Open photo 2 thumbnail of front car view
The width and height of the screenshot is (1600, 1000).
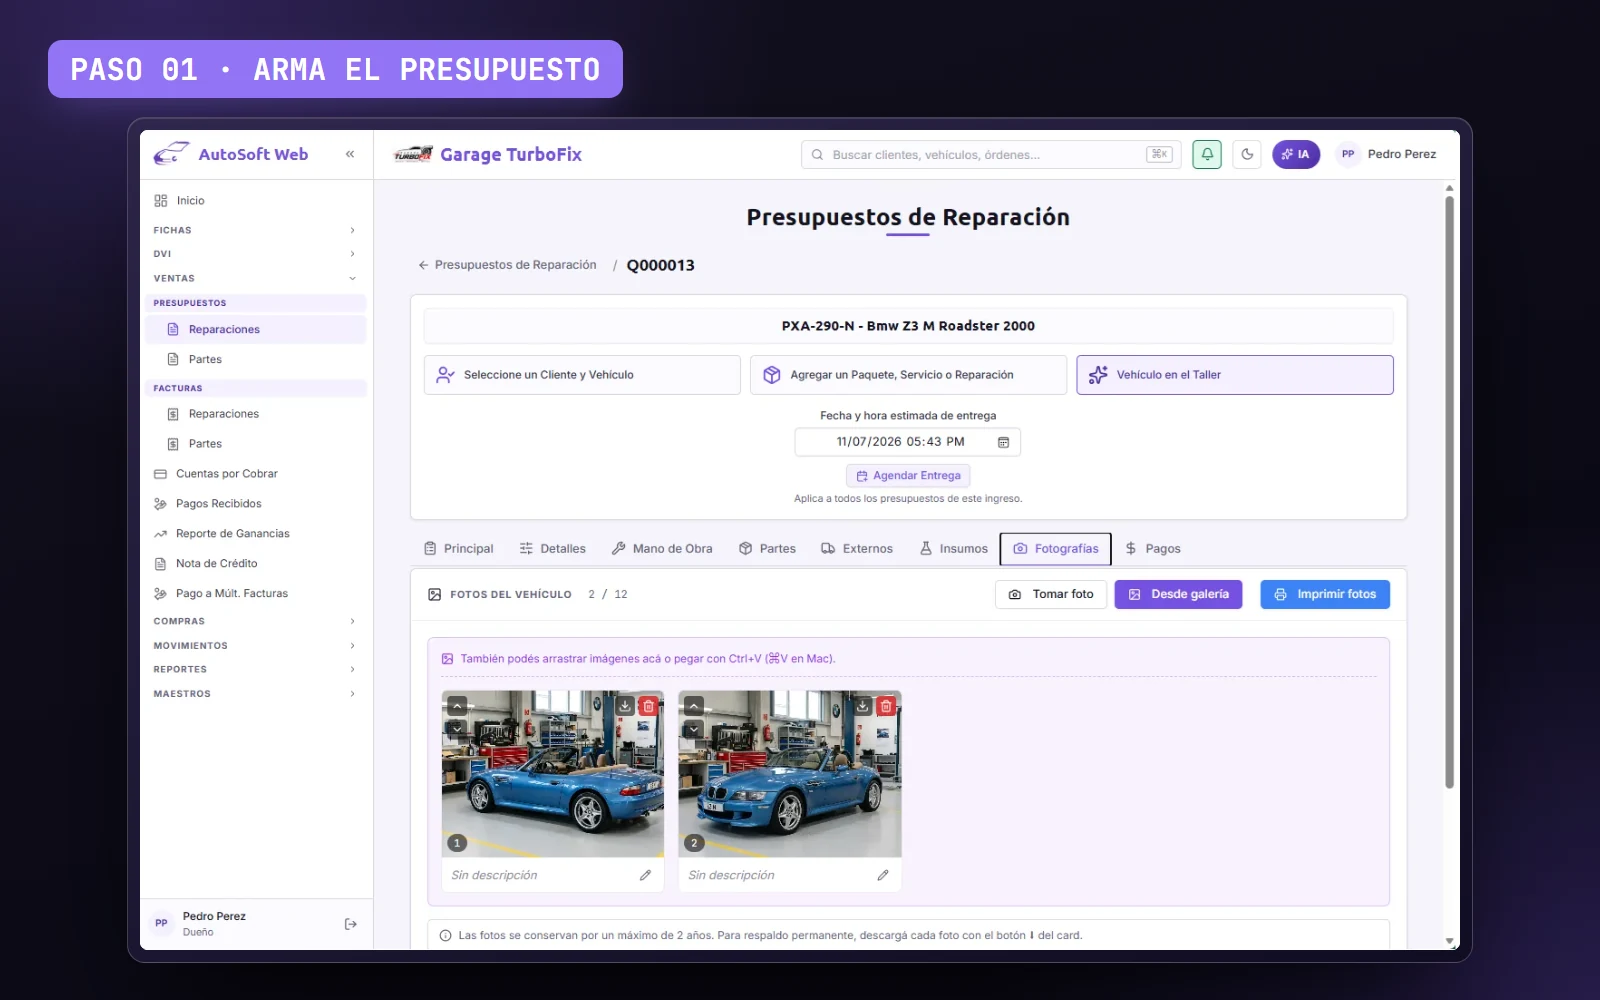790,774
